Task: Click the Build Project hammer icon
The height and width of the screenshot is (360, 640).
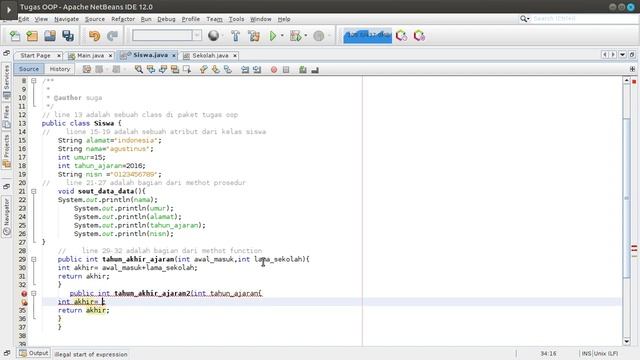Action: pyautogui.click(x=236, y=36)
